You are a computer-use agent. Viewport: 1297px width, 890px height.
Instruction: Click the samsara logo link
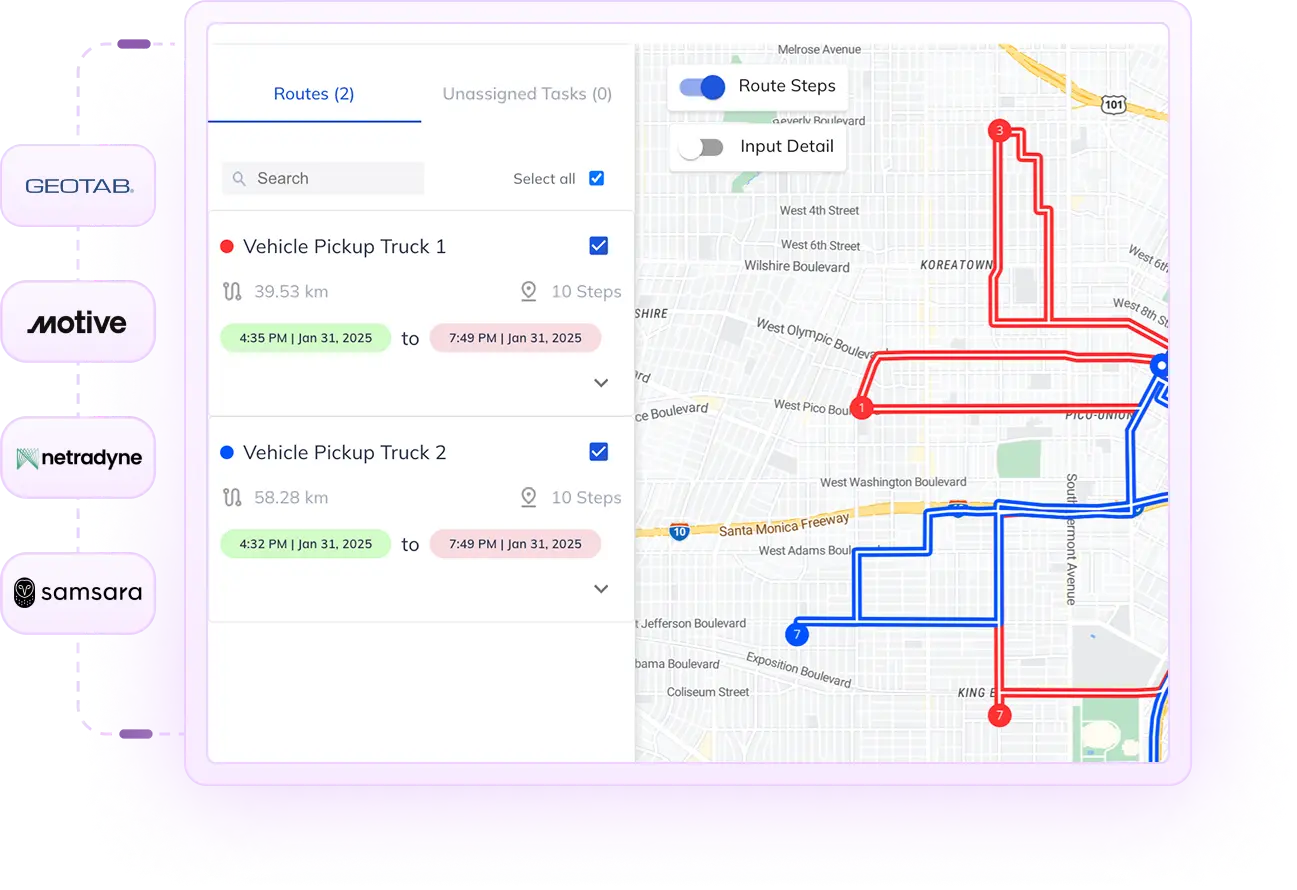(x=78, y=592)
